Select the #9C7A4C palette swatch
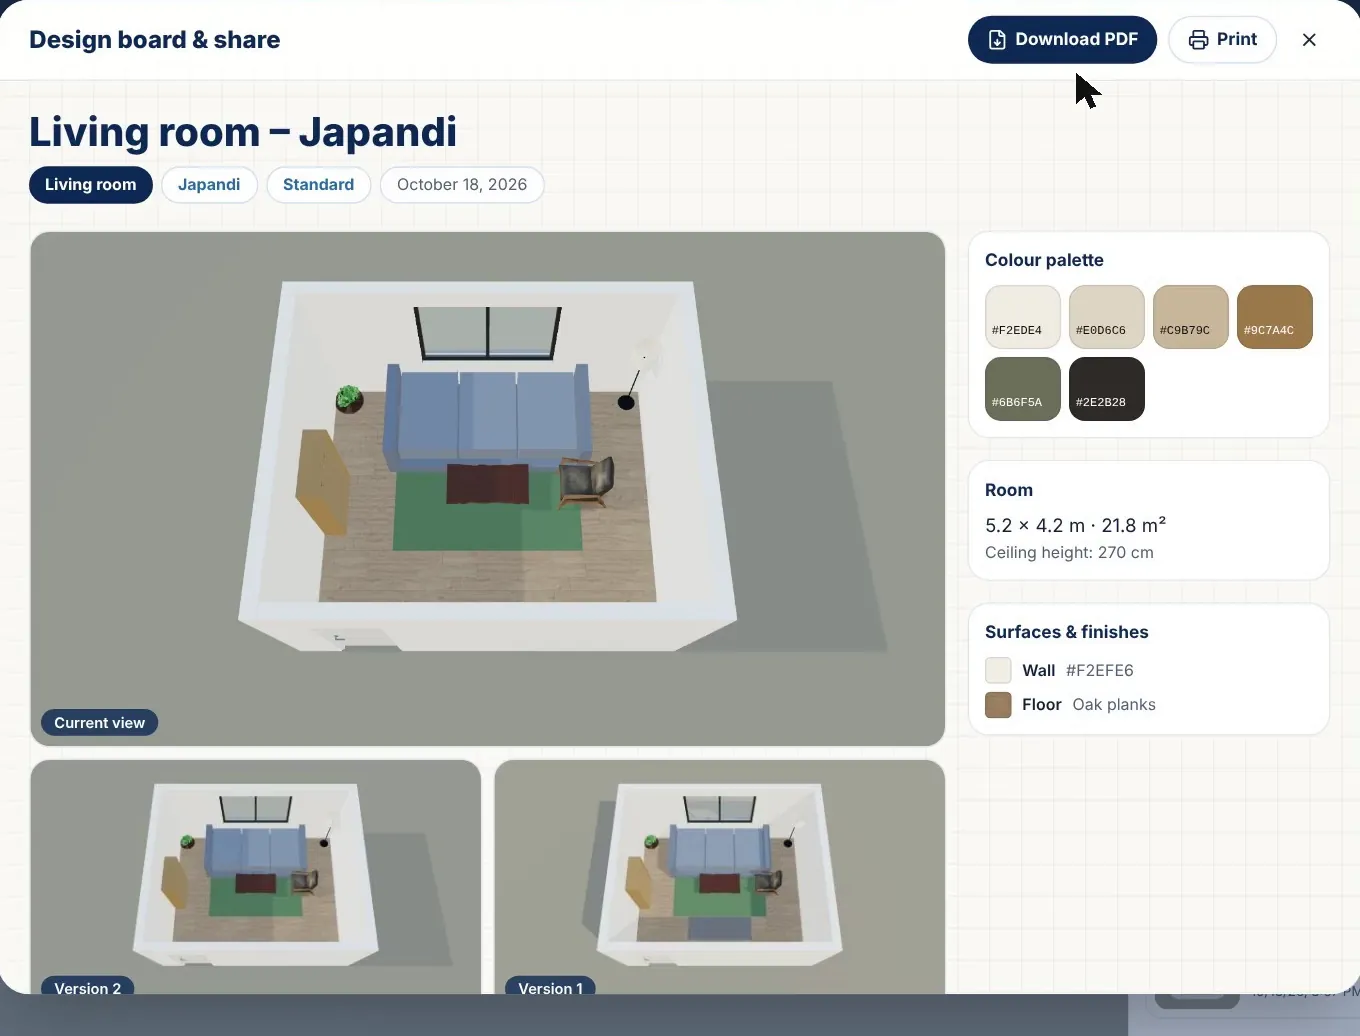The height and width of the screenshot is (1036, 1360). coord(1275,317)
